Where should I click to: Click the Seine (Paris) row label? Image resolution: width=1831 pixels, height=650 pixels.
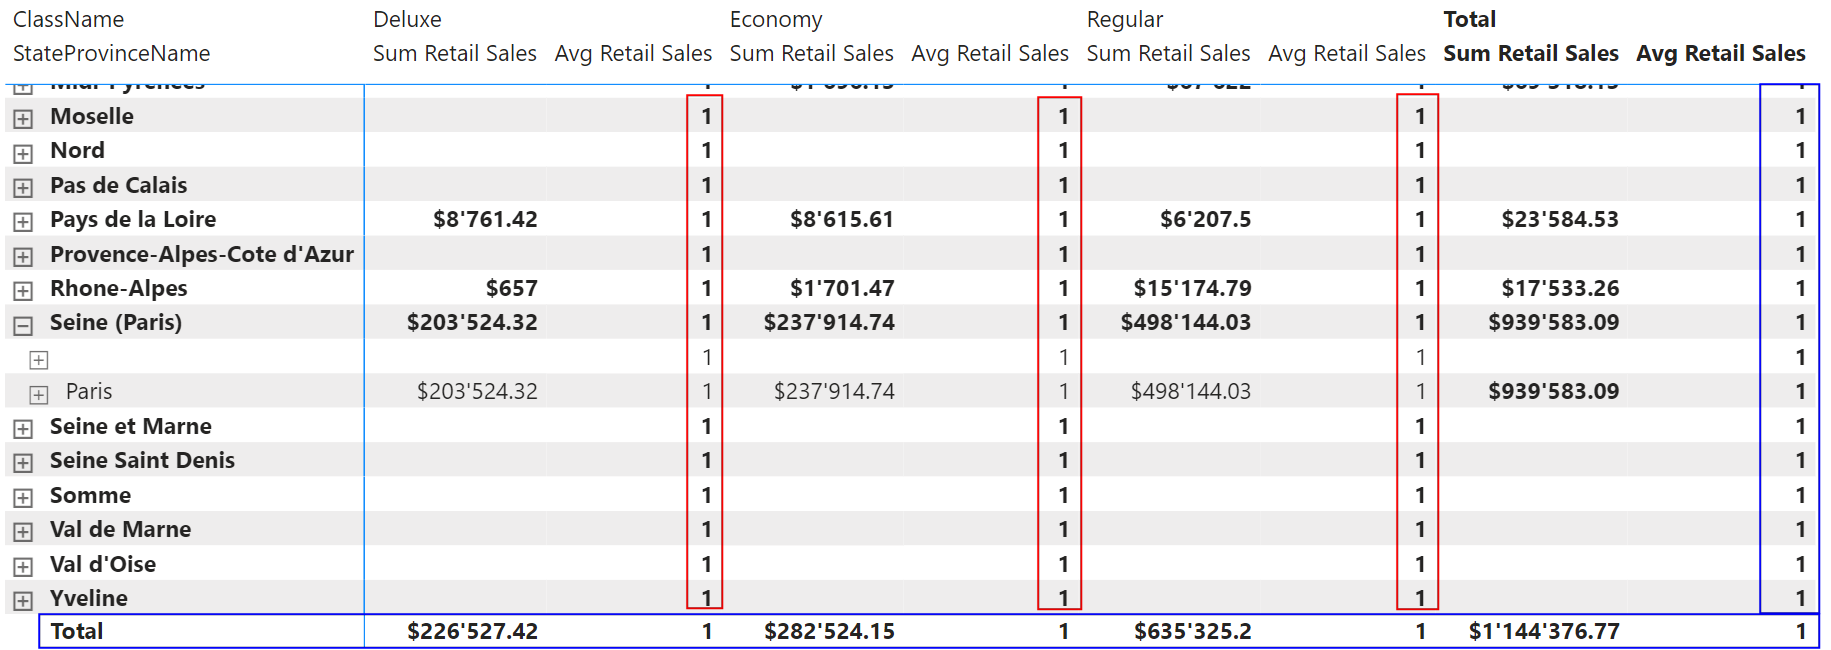click(116, 322)
